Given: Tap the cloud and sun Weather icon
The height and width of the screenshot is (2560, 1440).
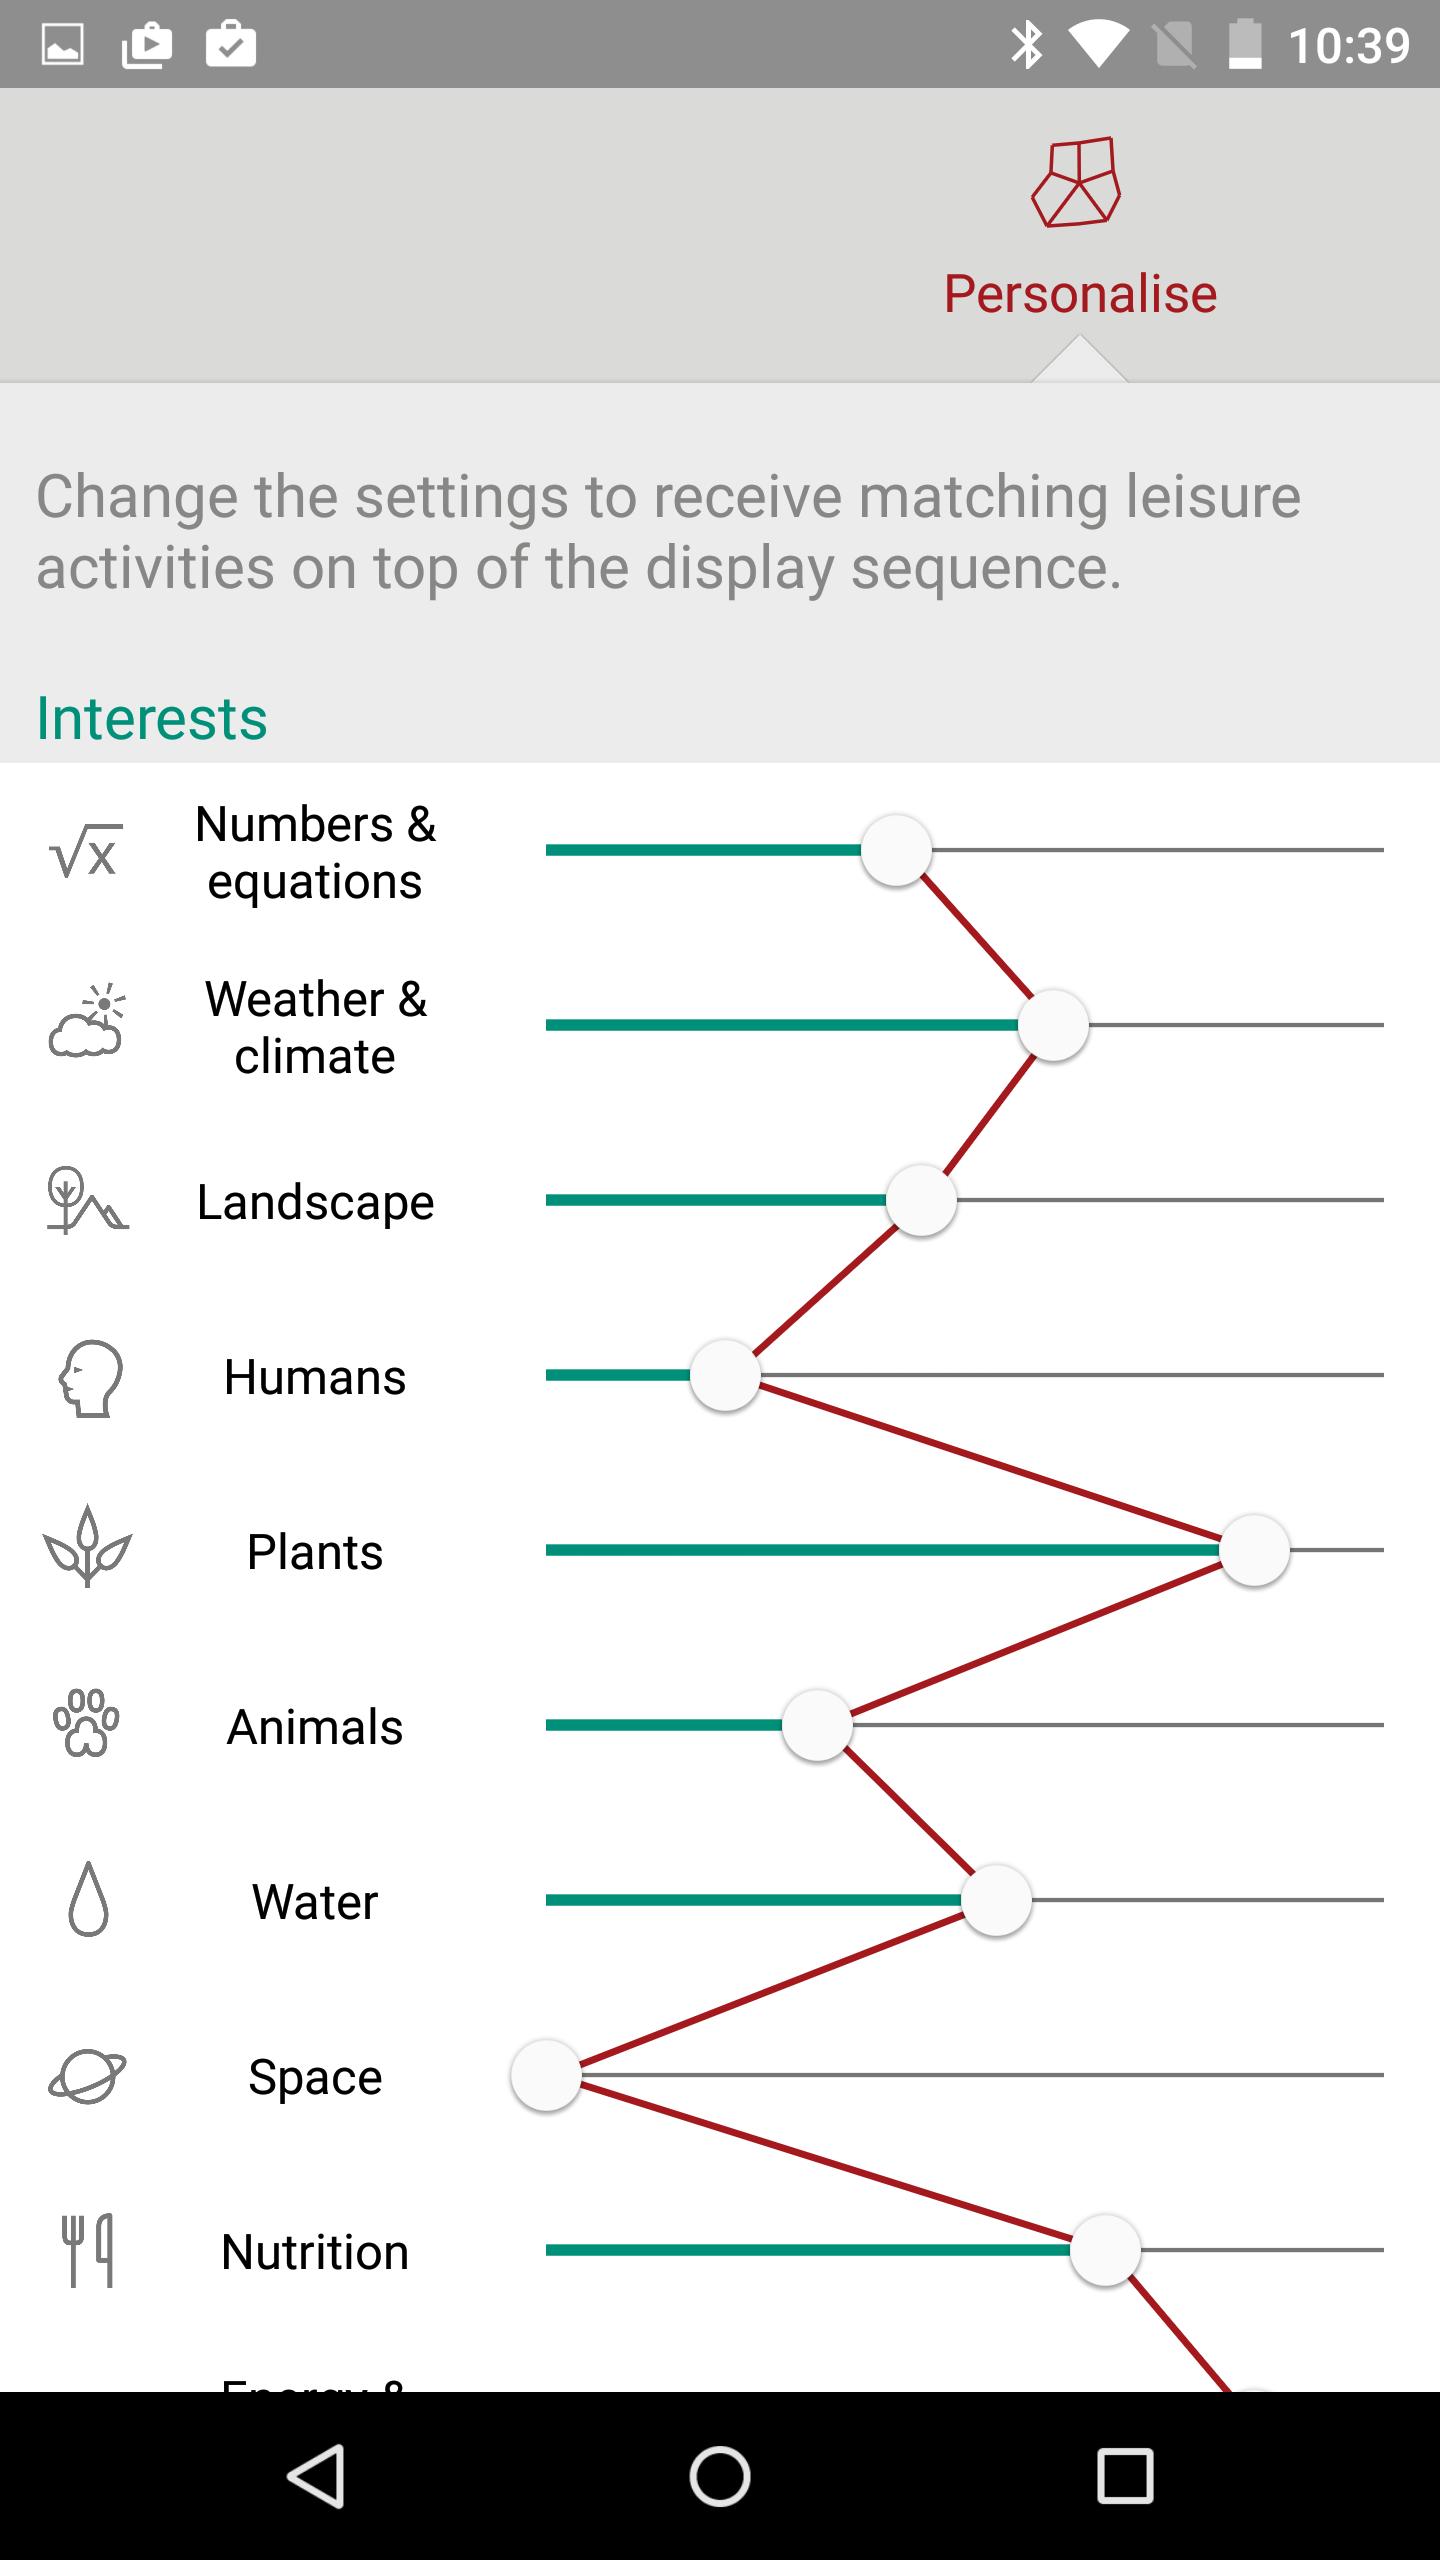Looking at the screenshot, I should [87, 1021].
